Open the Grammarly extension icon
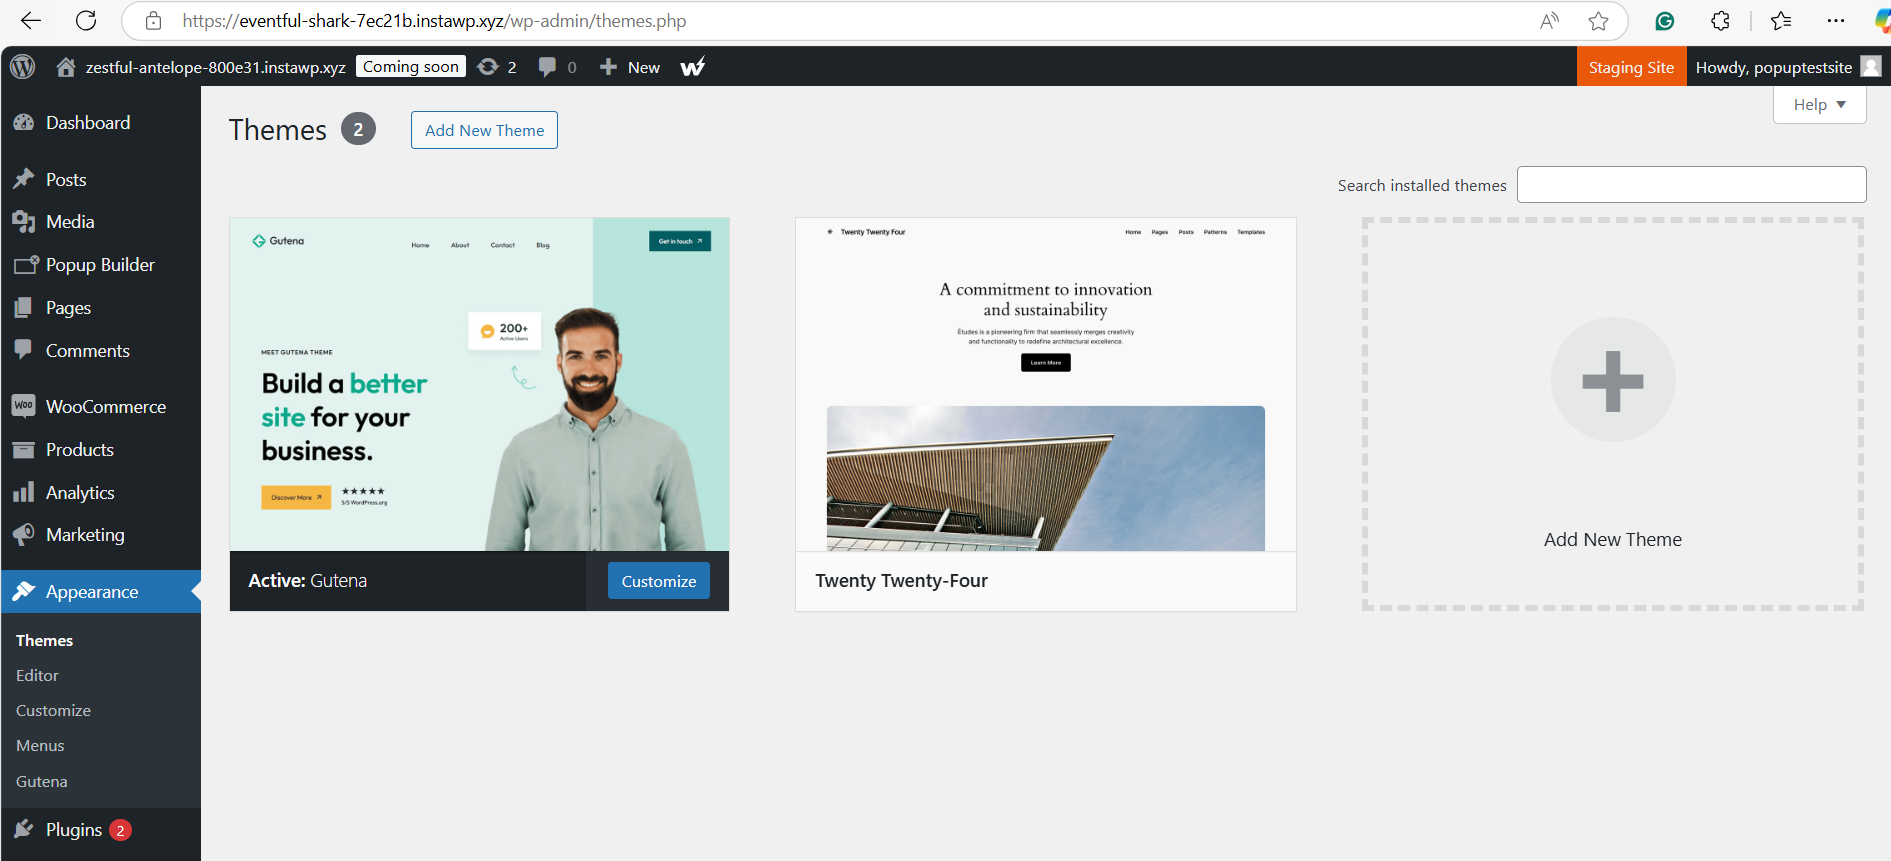Viewport: 1891px width, 861px height. [1665, 21]
